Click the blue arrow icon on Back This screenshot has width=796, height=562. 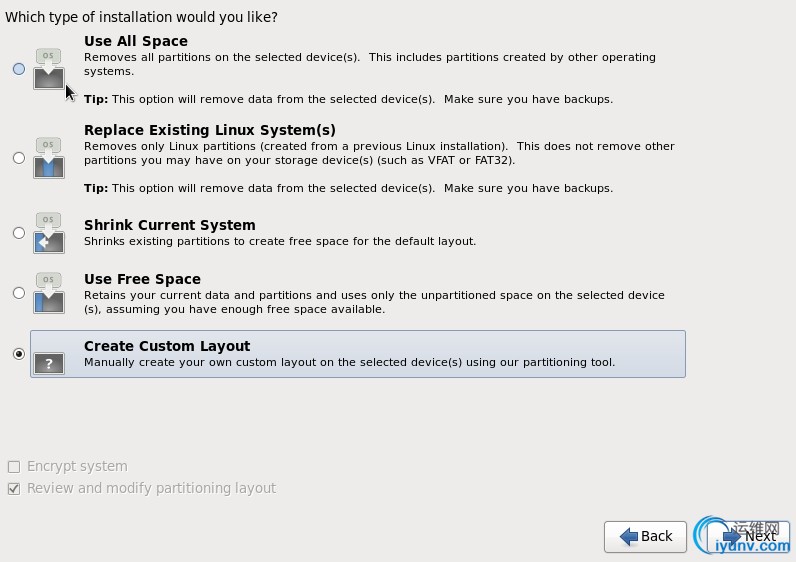tap(629, 537)
